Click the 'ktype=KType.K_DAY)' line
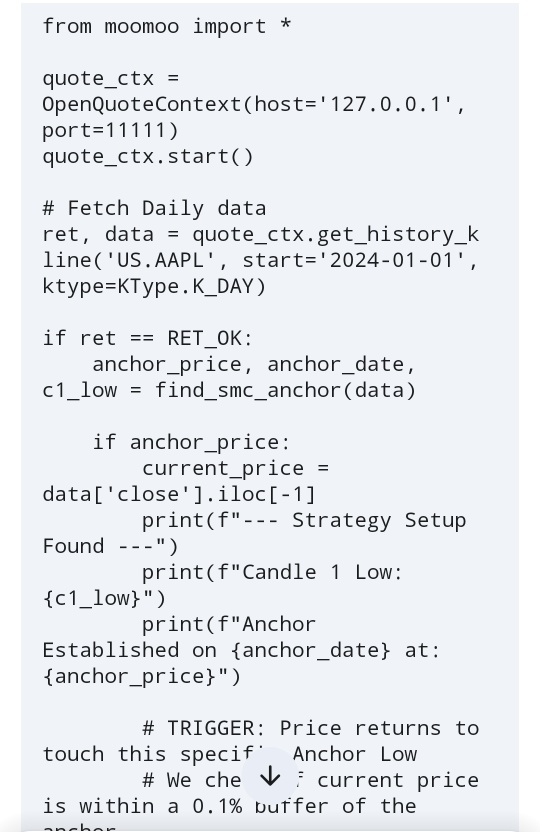Screen dimensions: 540x832 click(154, 286)
